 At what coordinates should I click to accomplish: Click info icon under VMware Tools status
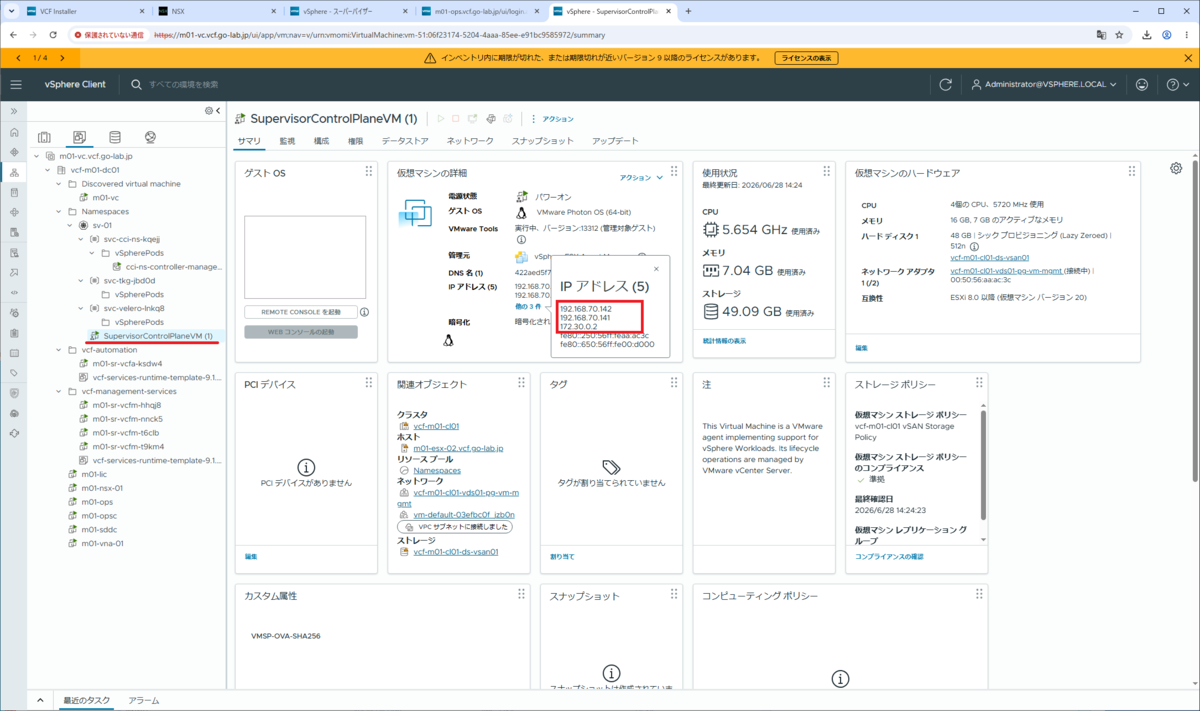(x=521, y=240)
